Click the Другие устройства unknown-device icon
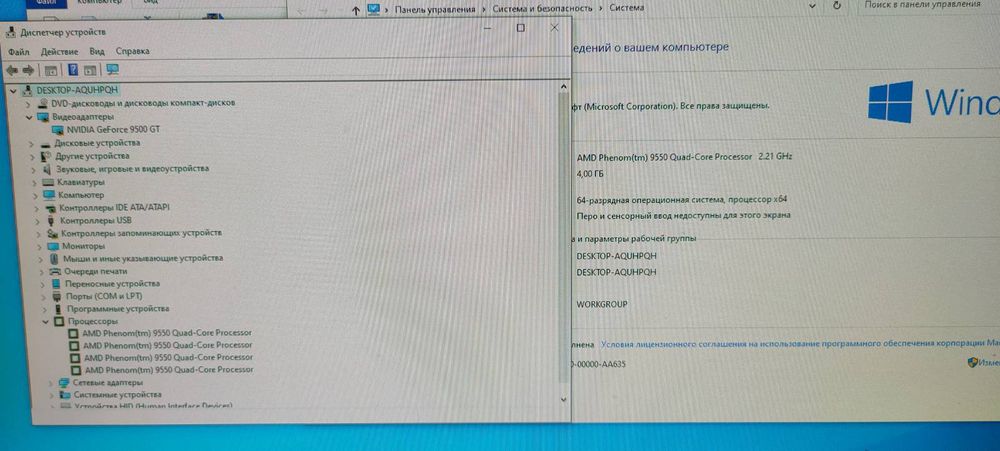 point(45,156)
